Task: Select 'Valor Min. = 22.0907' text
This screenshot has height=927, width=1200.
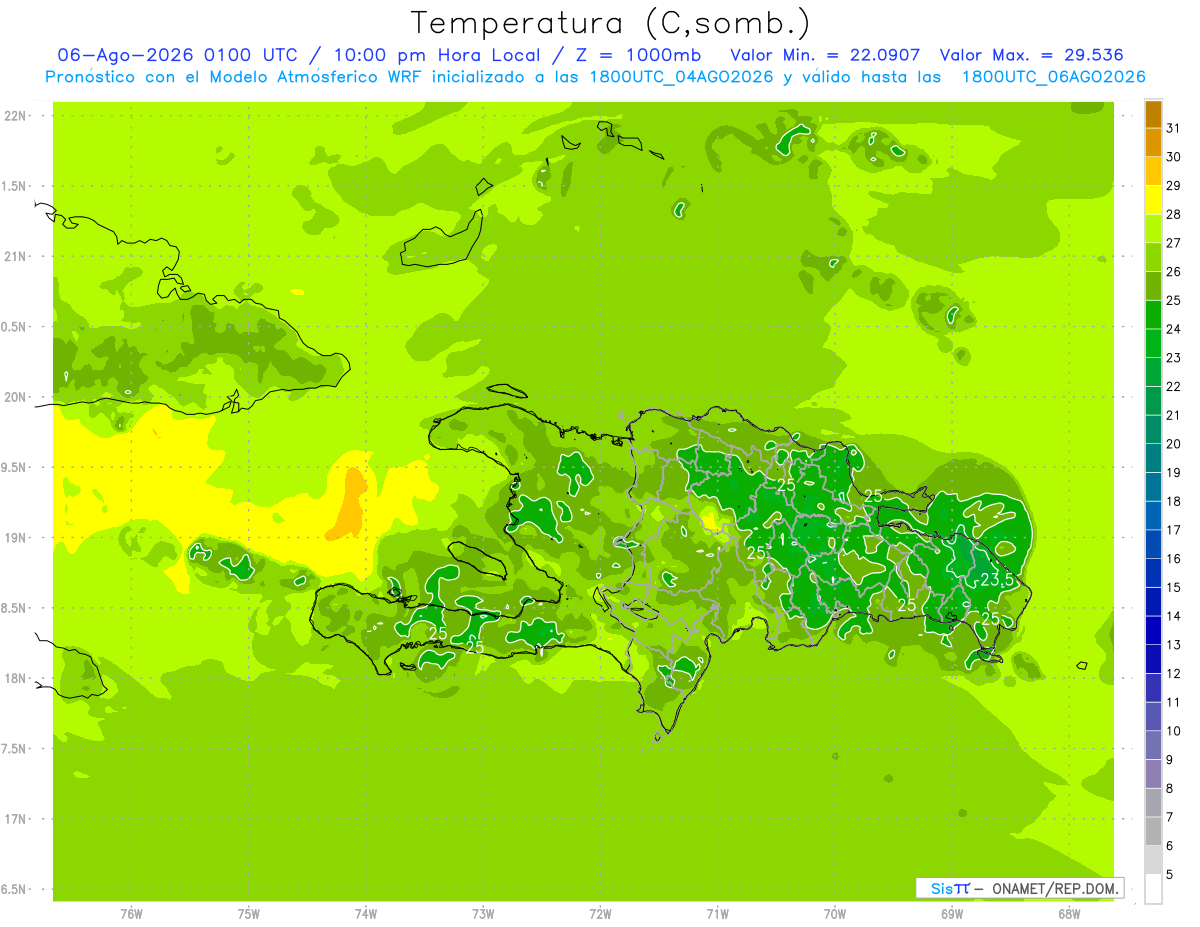Action: [x=825, y=55]
